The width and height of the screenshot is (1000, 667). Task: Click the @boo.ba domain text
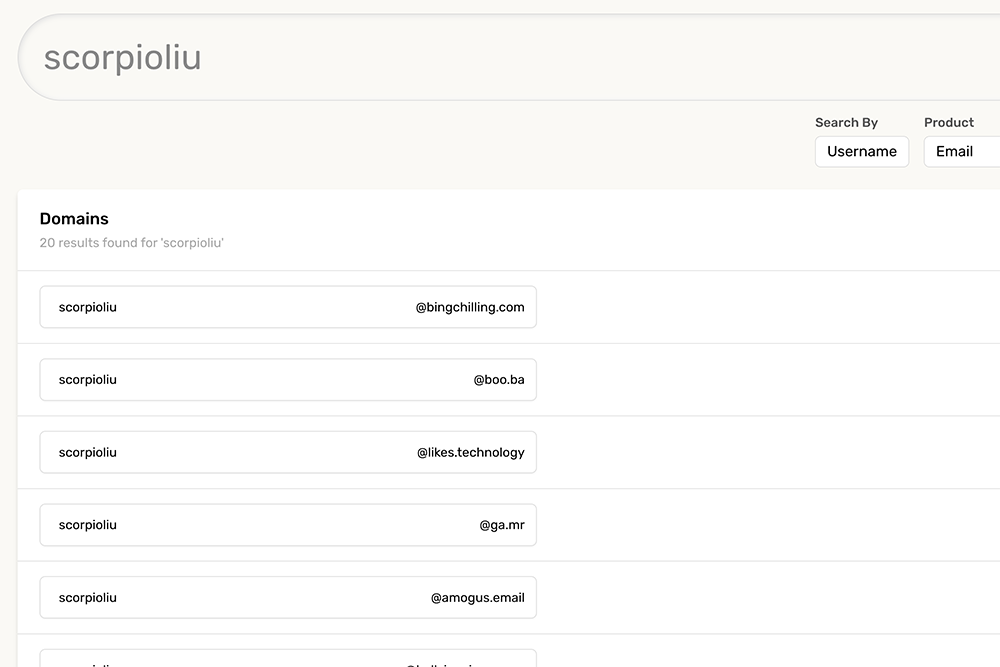point(499,380)
